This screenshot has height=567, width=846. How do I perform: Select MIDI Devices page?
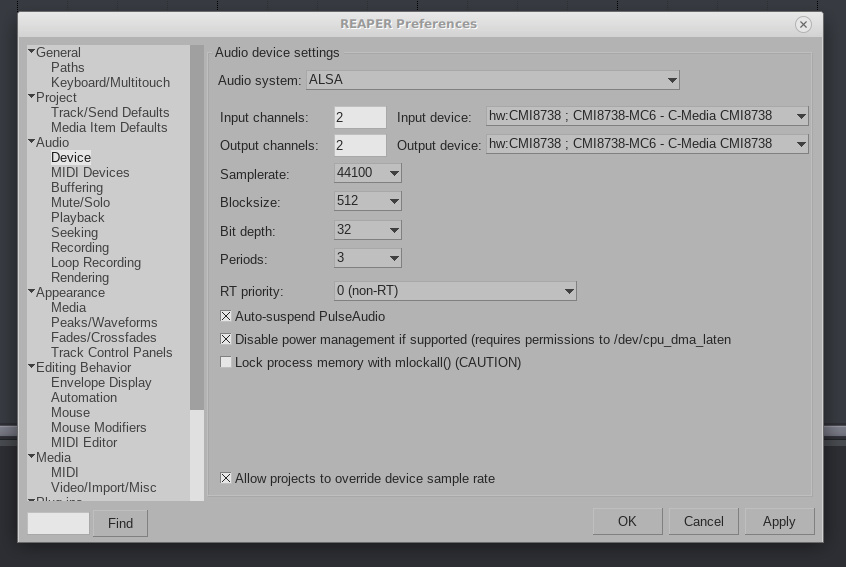(90, 173)
